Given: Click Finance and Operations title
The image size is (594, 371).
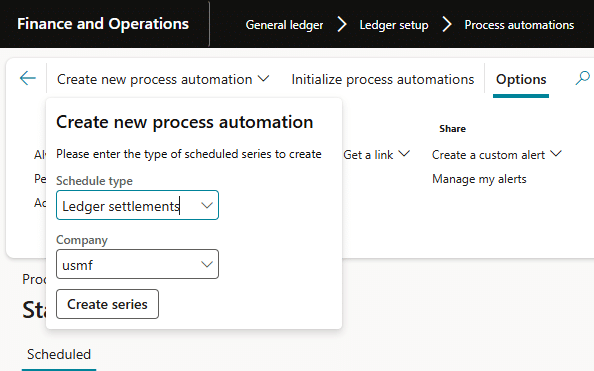Looking at the screenshot, I should click(103, 24).
